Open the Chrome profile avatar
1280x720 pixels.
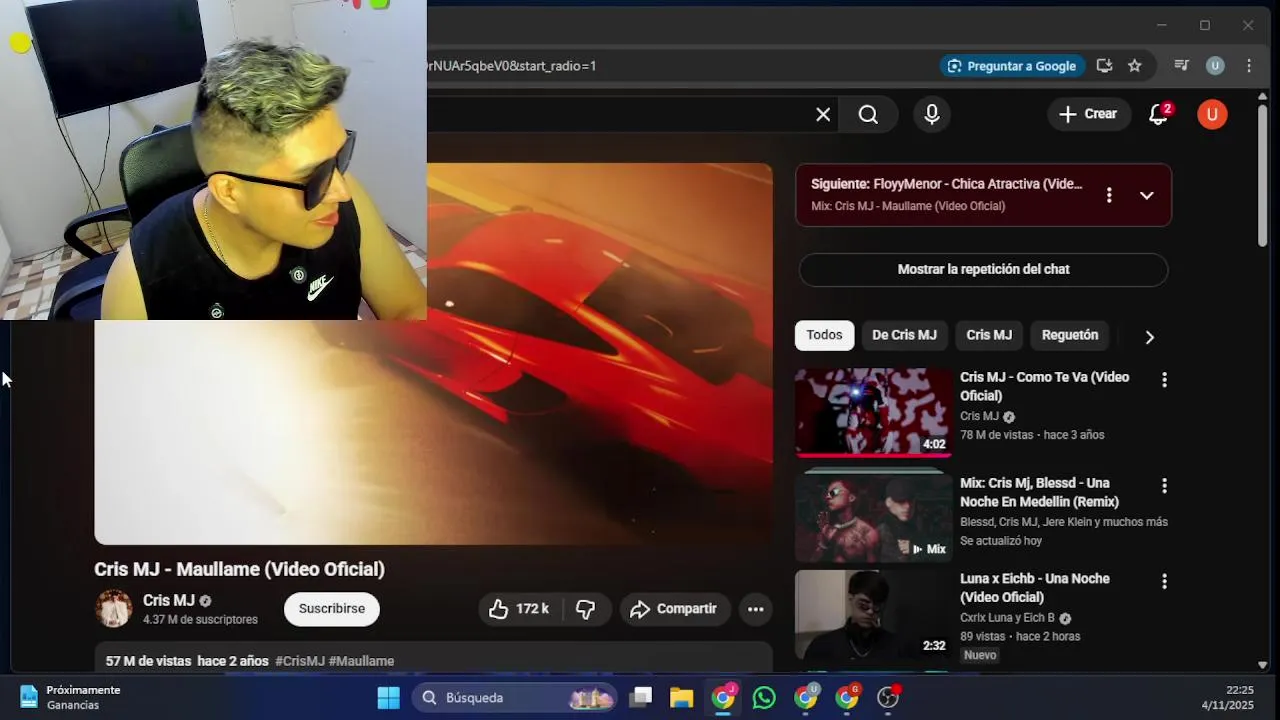[x=1215, y=66]
